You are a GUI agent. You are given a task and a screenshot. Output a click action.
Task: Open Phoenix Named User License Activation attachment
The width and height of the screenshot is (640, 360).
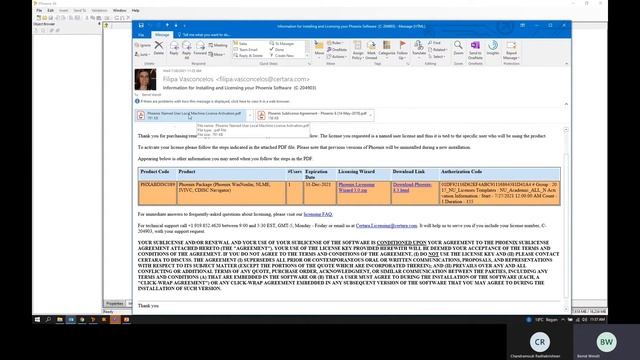click(x=191, y=116)
